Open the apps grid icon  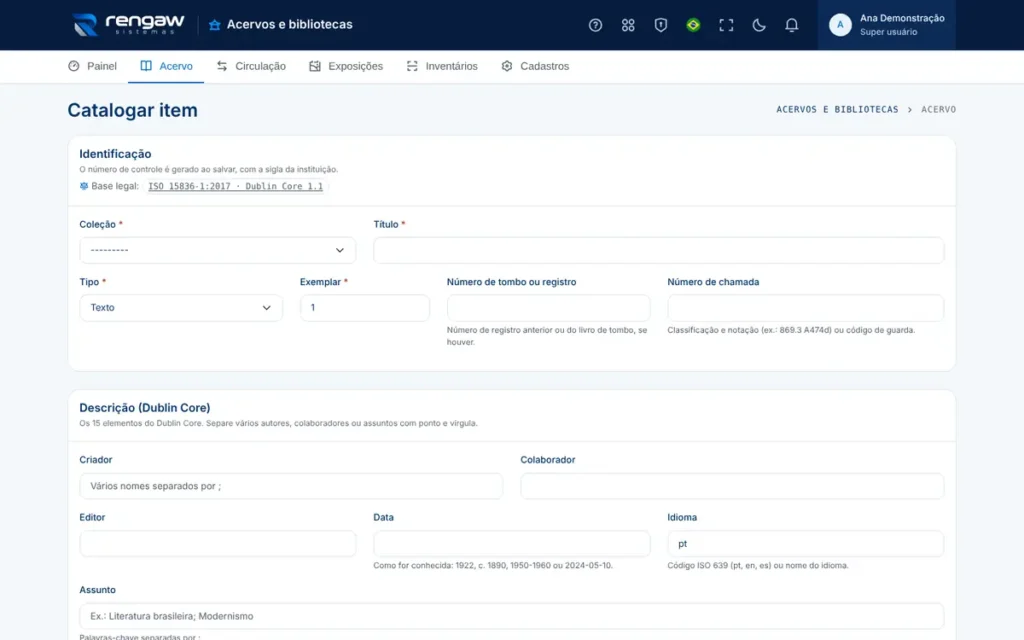[628, 25]
